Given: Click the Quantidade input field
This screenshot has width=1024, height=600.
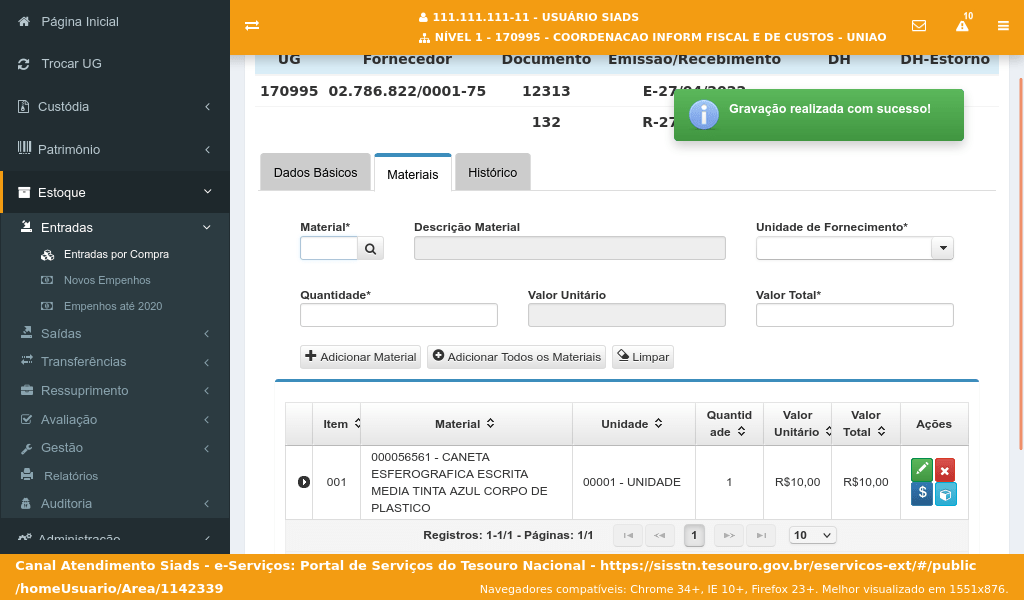Looking at the screenshot, I should (x=399, y=315).
